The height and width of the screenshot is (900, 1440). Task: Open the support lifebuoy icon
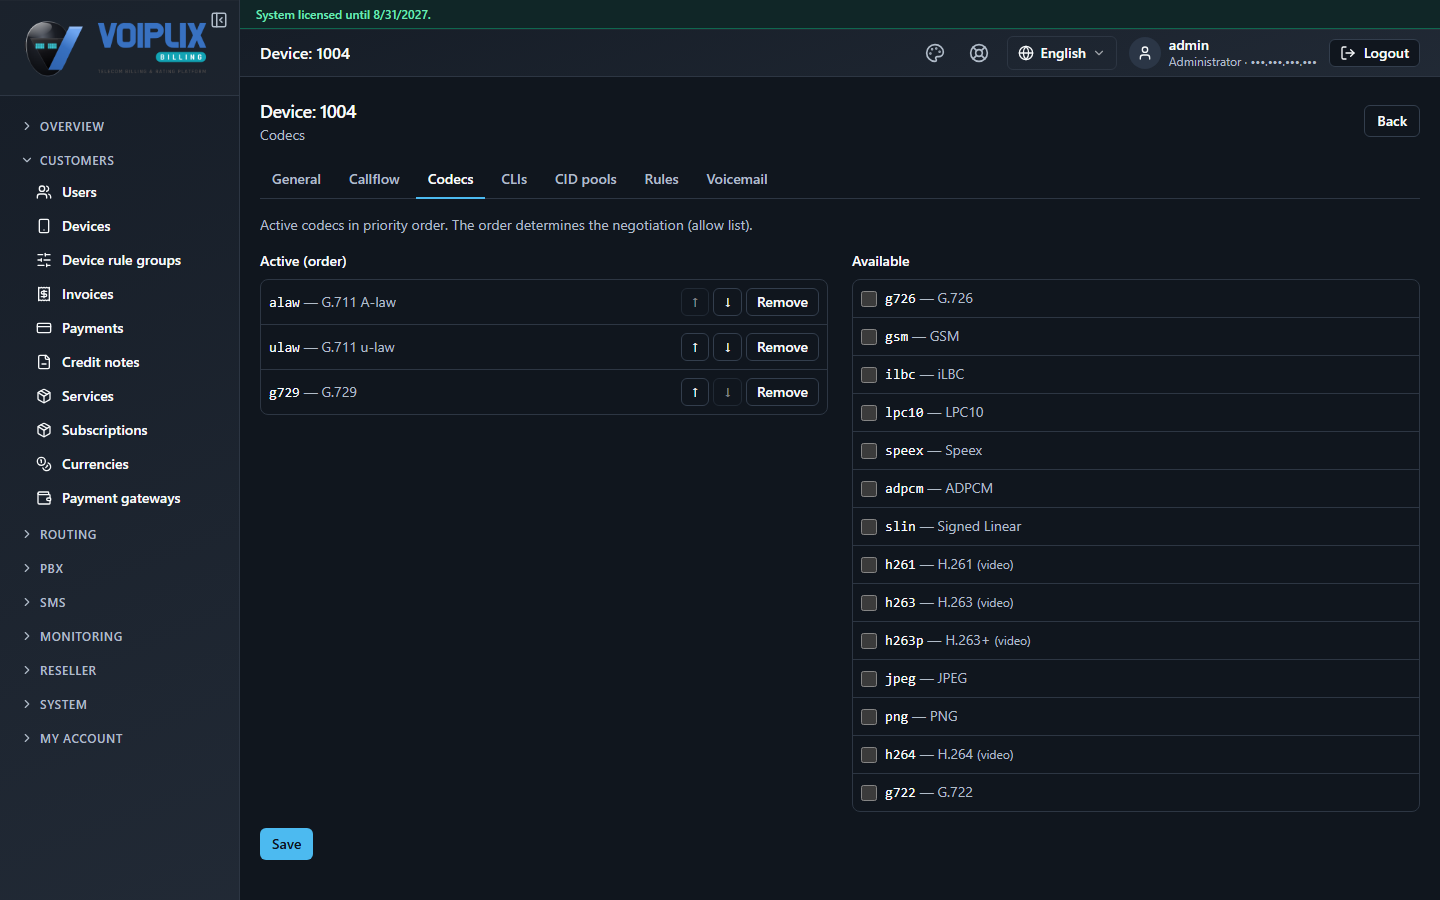click(x=979, y=53)
